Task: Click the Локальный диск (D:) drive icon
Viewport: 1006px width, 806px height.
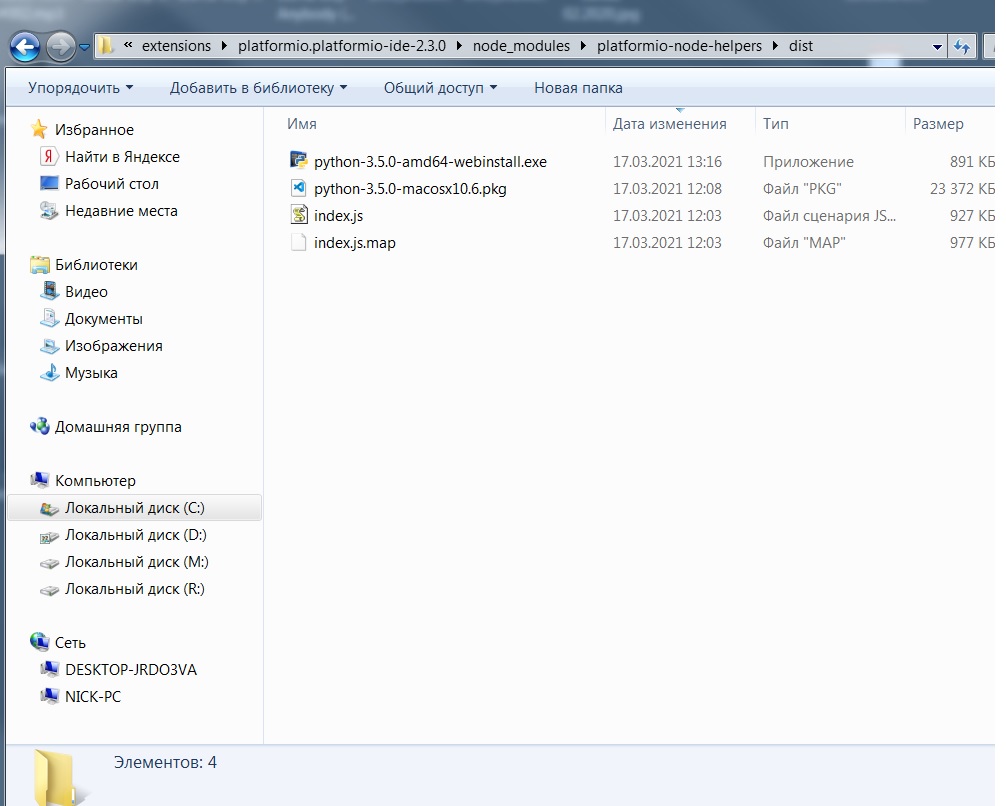Action: coord(49,536)
